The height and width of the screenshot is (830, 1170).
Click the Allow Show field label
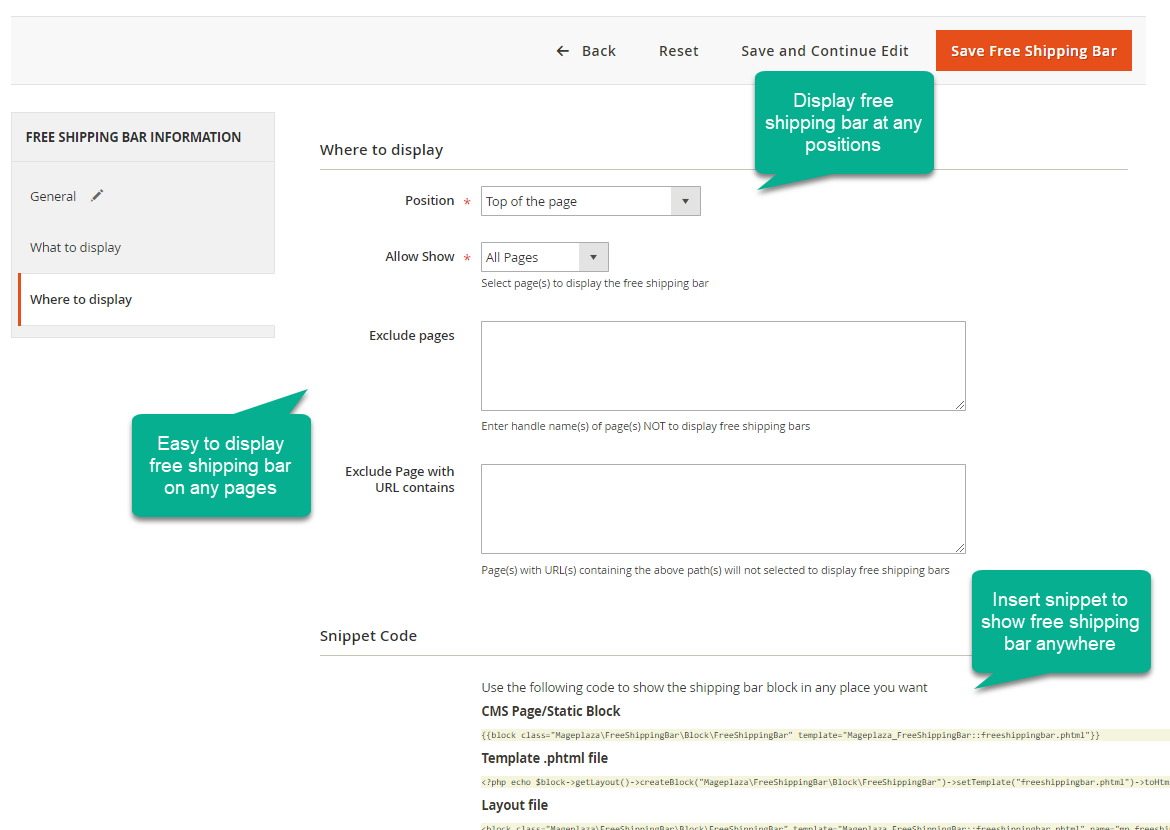(x=420, y=257)
